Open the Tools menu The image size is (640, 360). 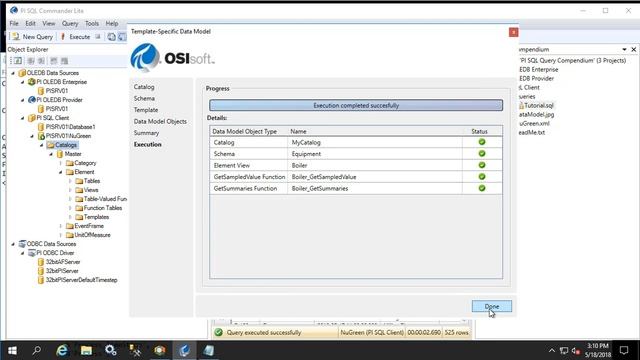(92, 24)
